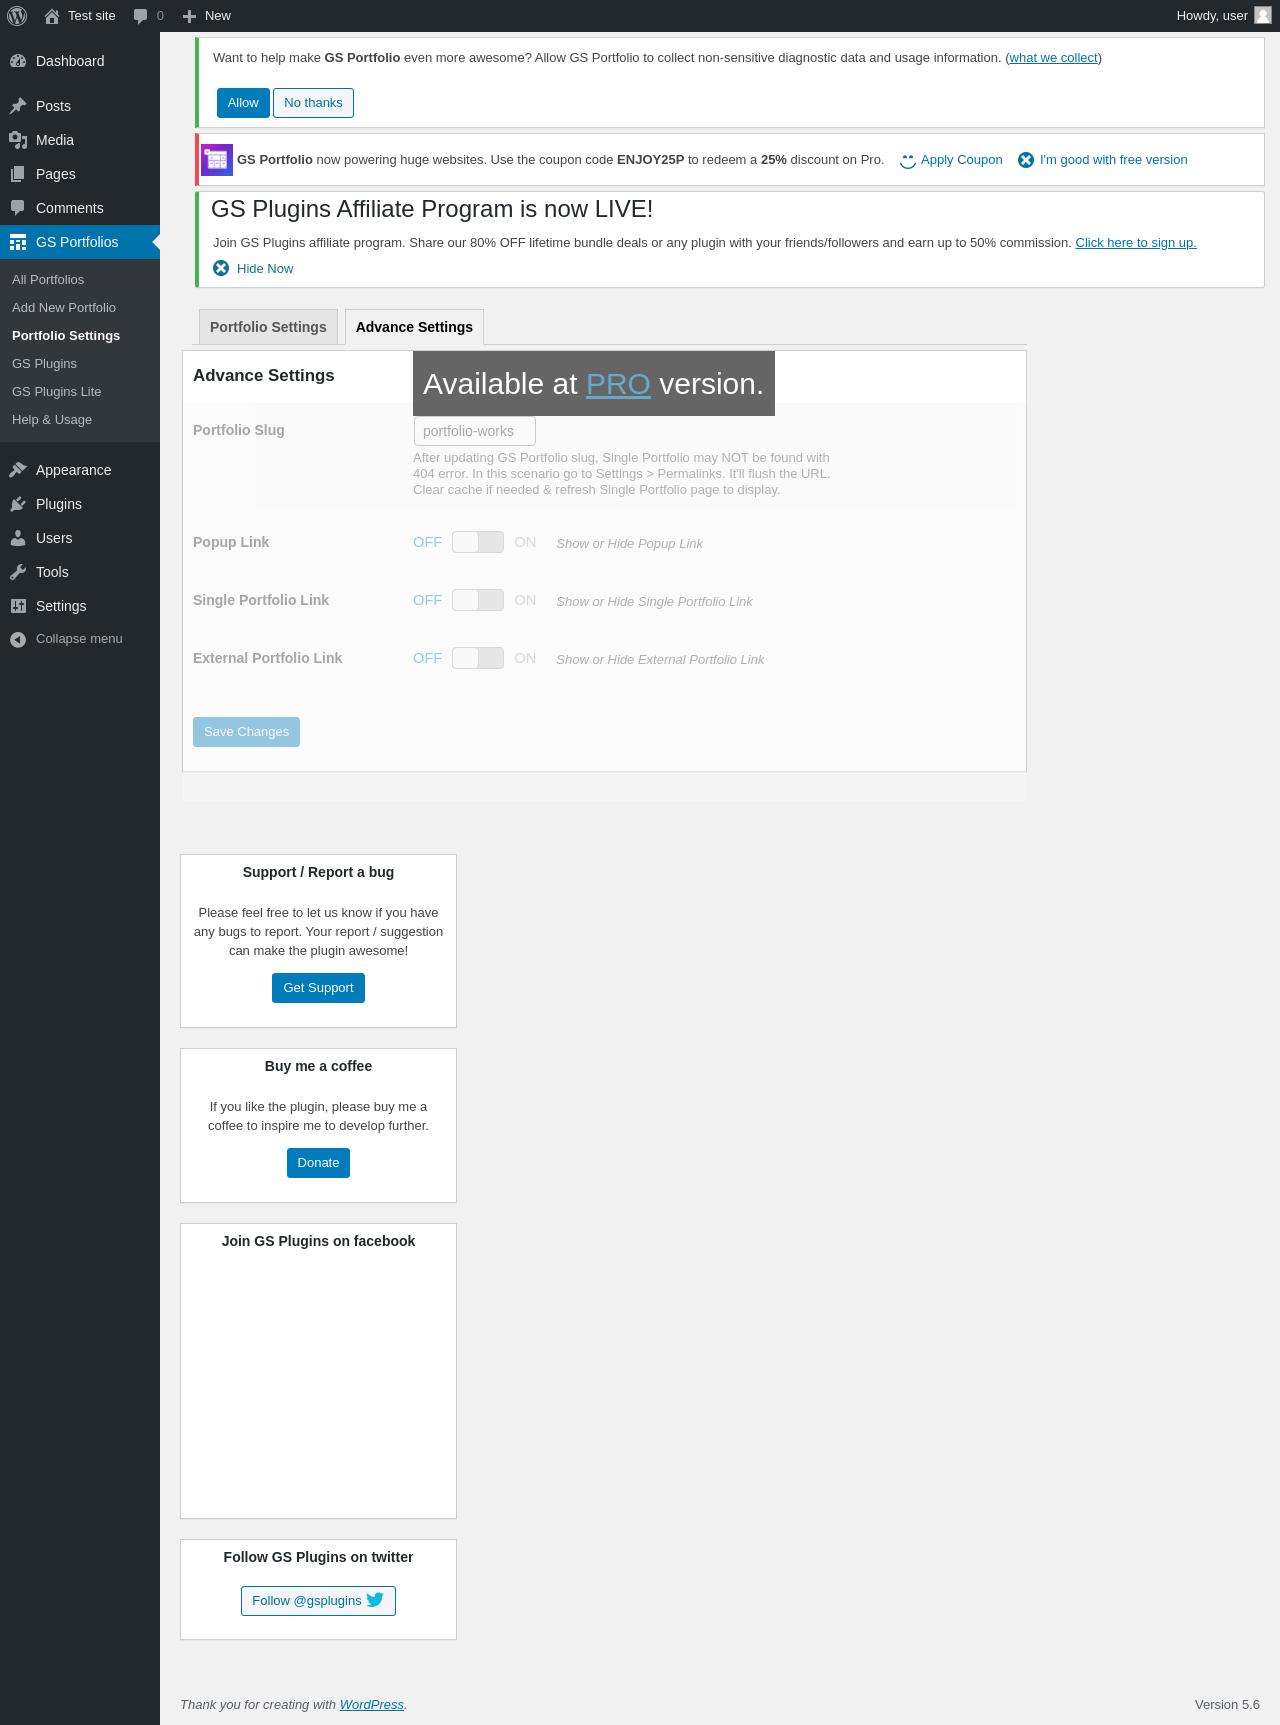
Task: Click the Media icon in sidebar
Action: (18, 140)
